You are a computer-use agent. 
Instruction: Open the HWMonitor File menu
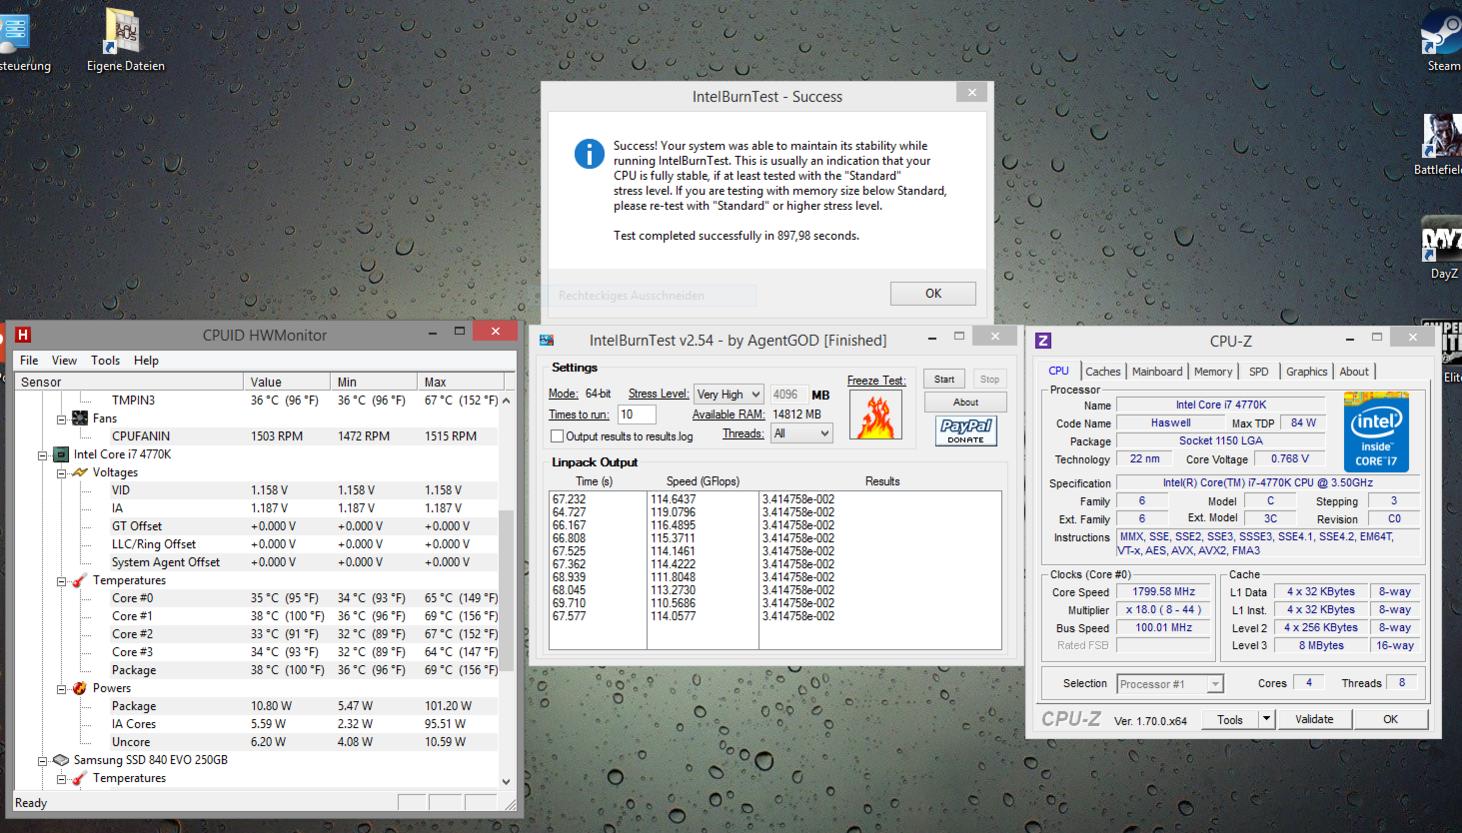pos(29,360)
